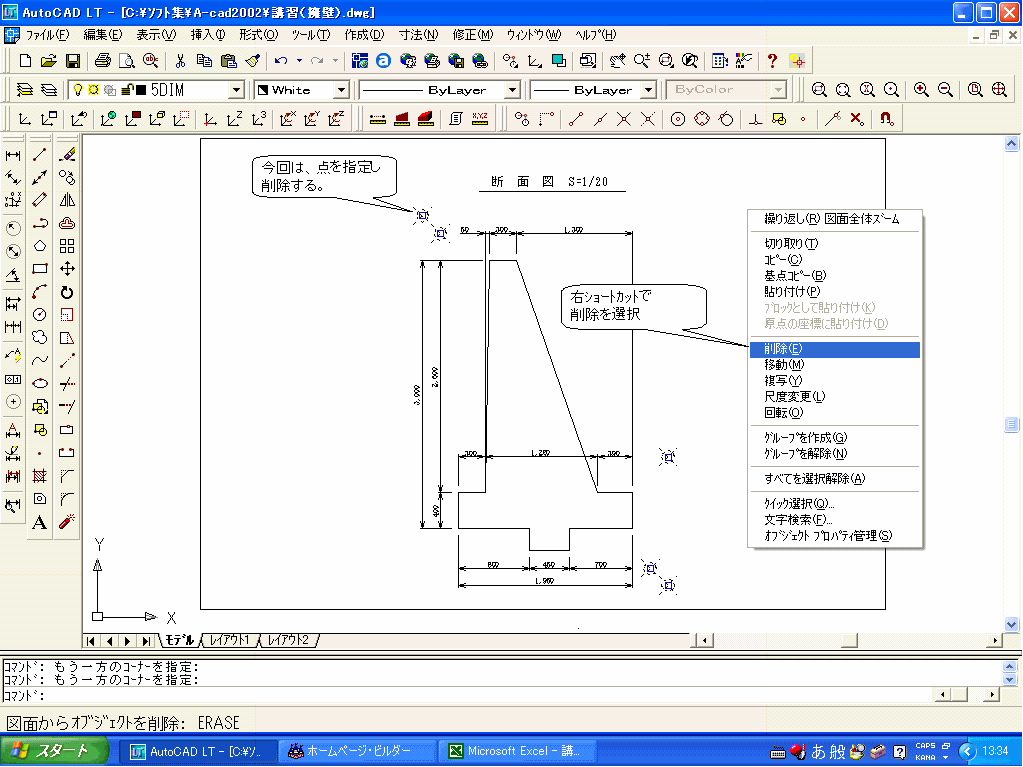Switch to the レイアウト1 tab

[230, 640]
